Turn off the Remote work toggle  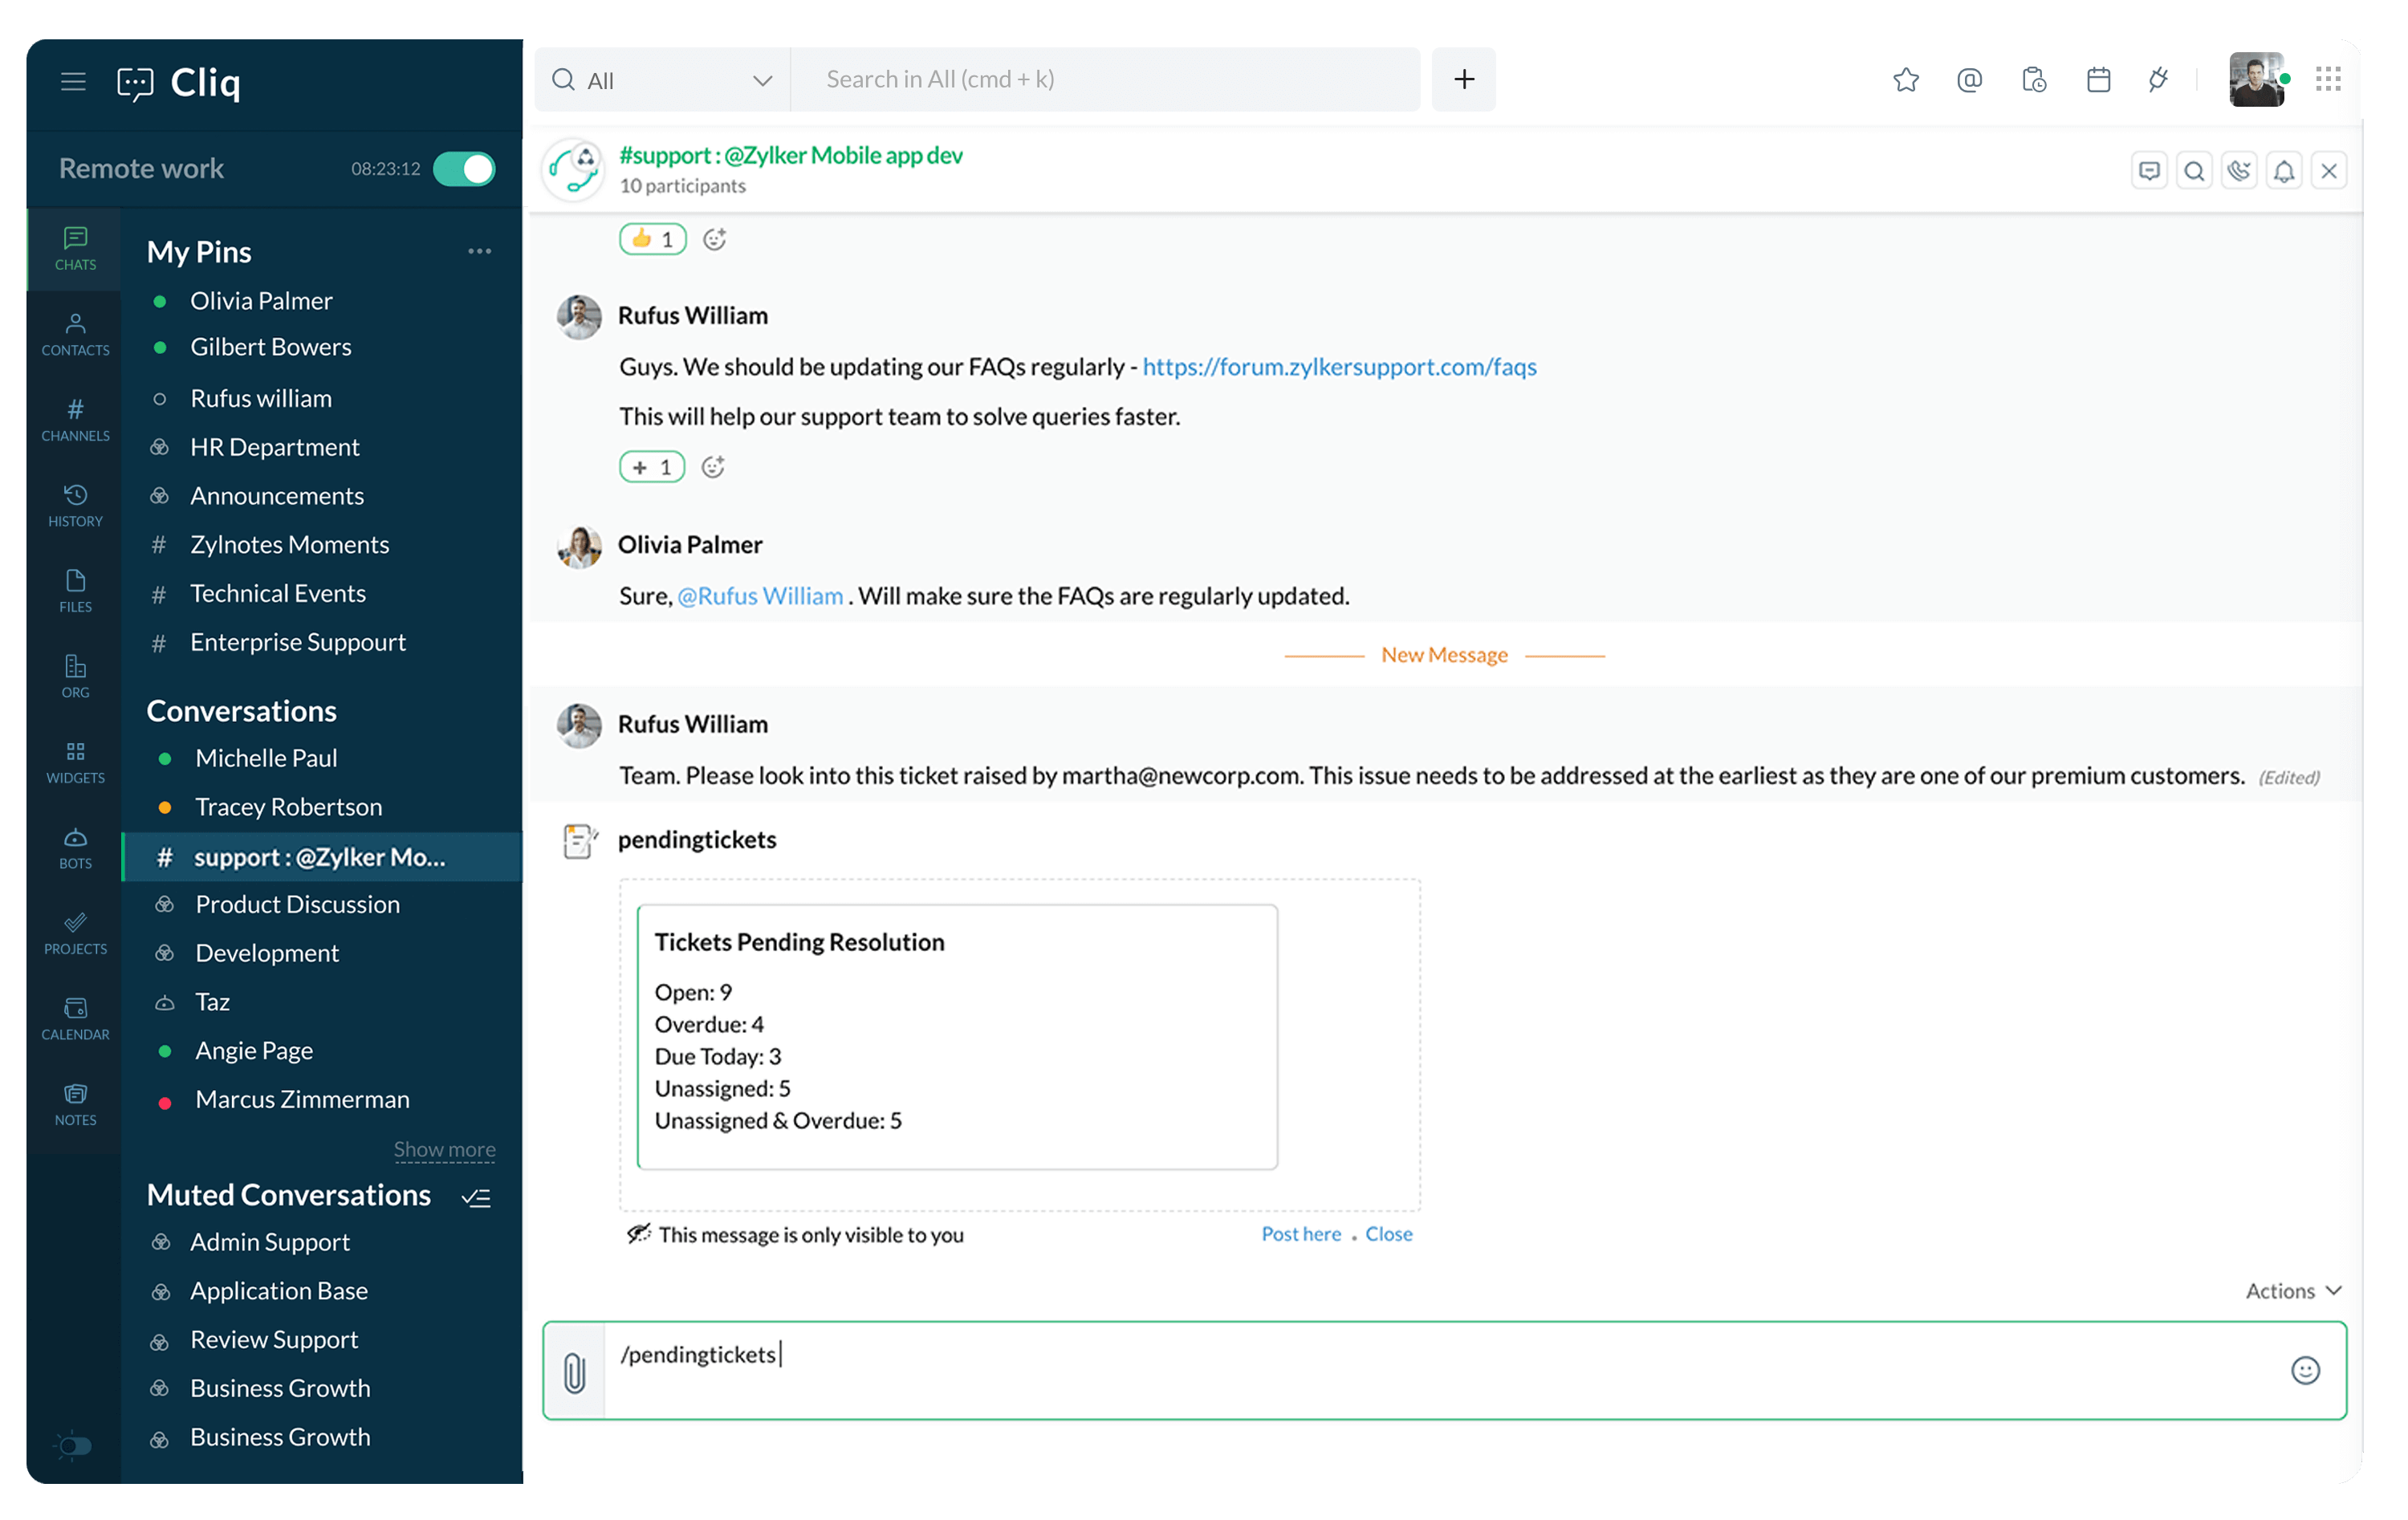point(464,169)
